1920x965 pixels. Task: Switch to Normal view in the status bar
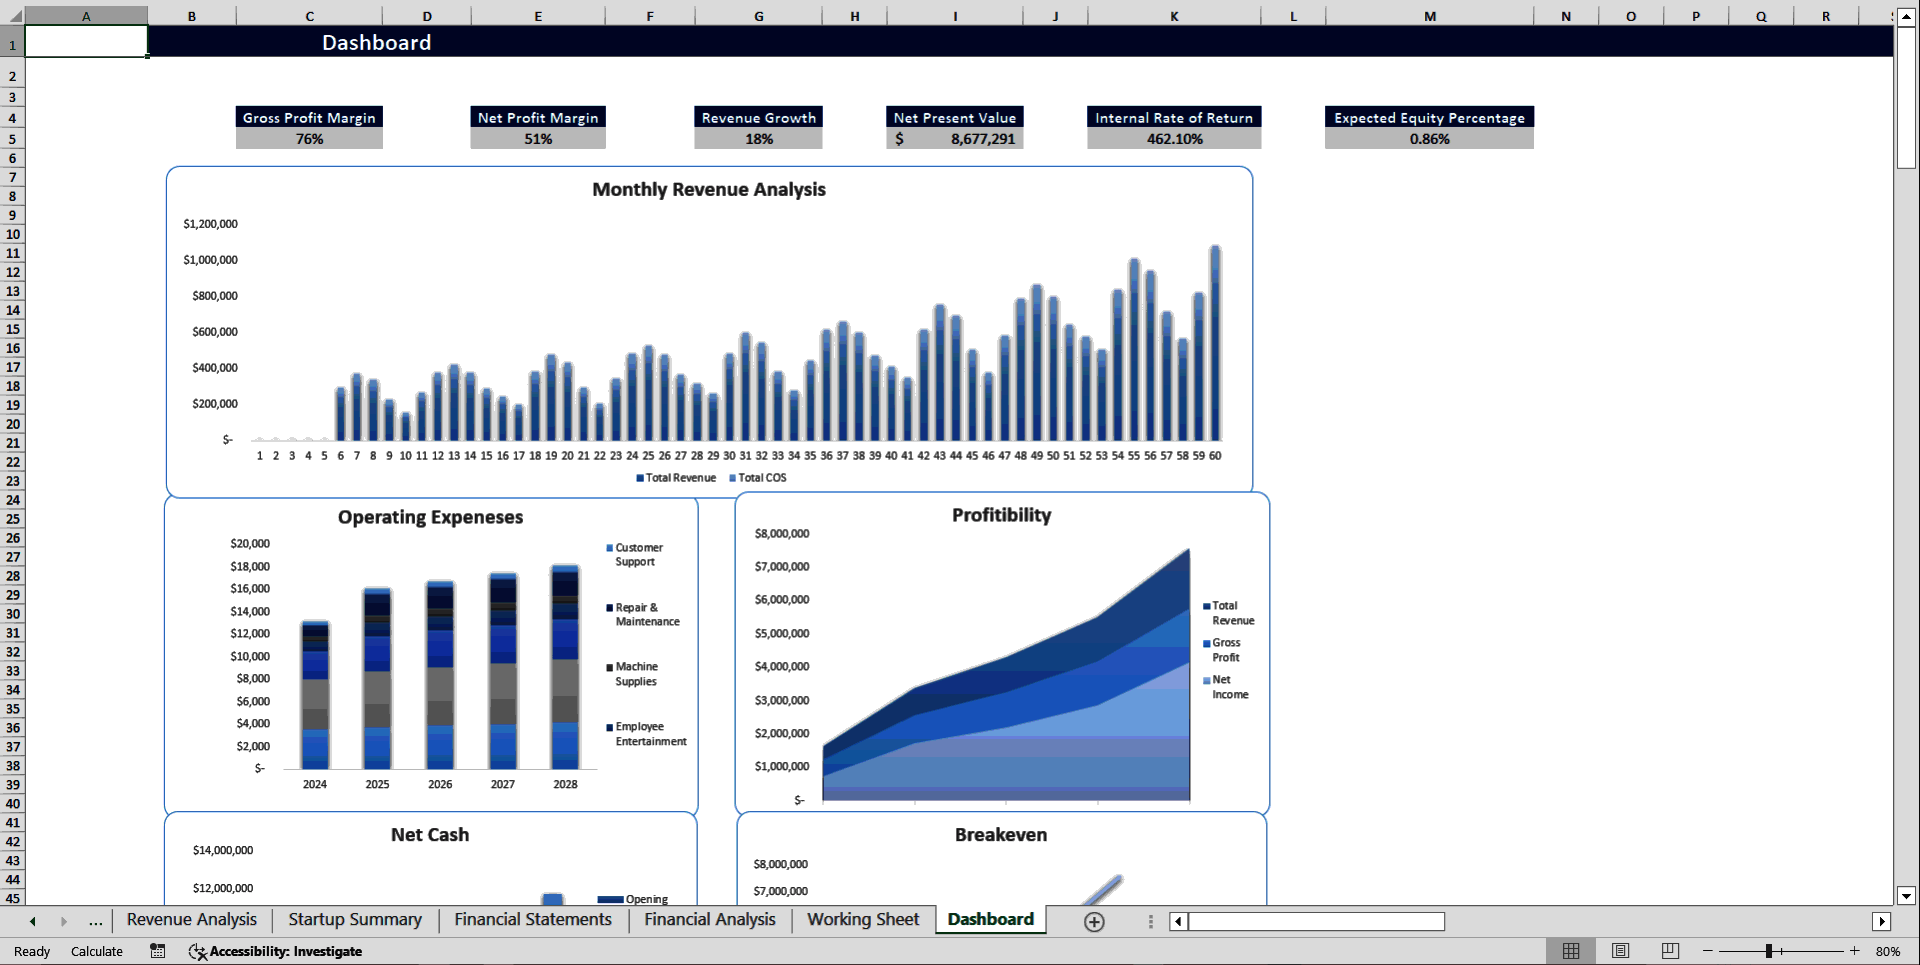coord(1570,951)
